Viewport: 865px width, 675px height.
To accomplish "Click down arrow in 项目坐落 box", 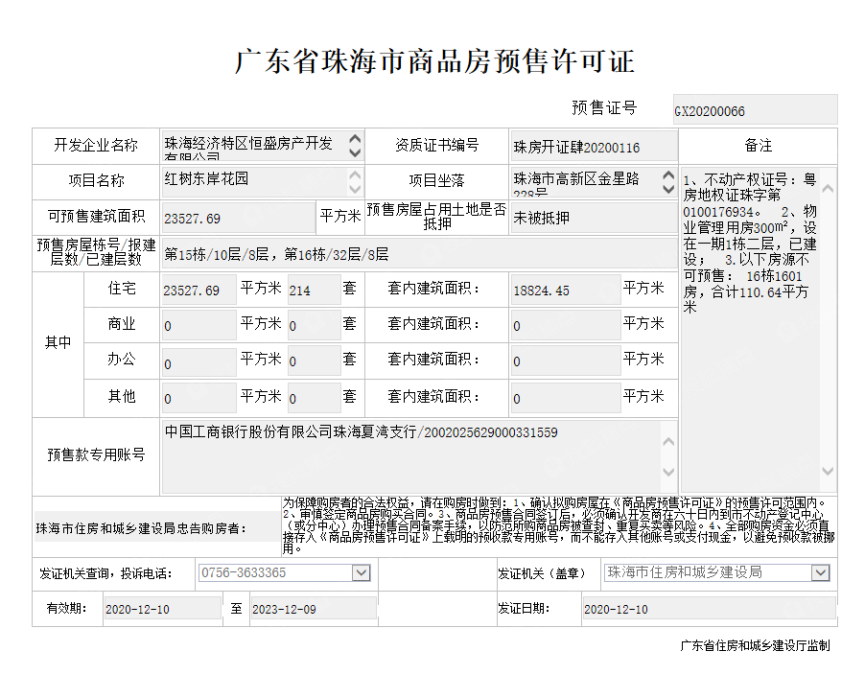I will click(x=668, y=189).
